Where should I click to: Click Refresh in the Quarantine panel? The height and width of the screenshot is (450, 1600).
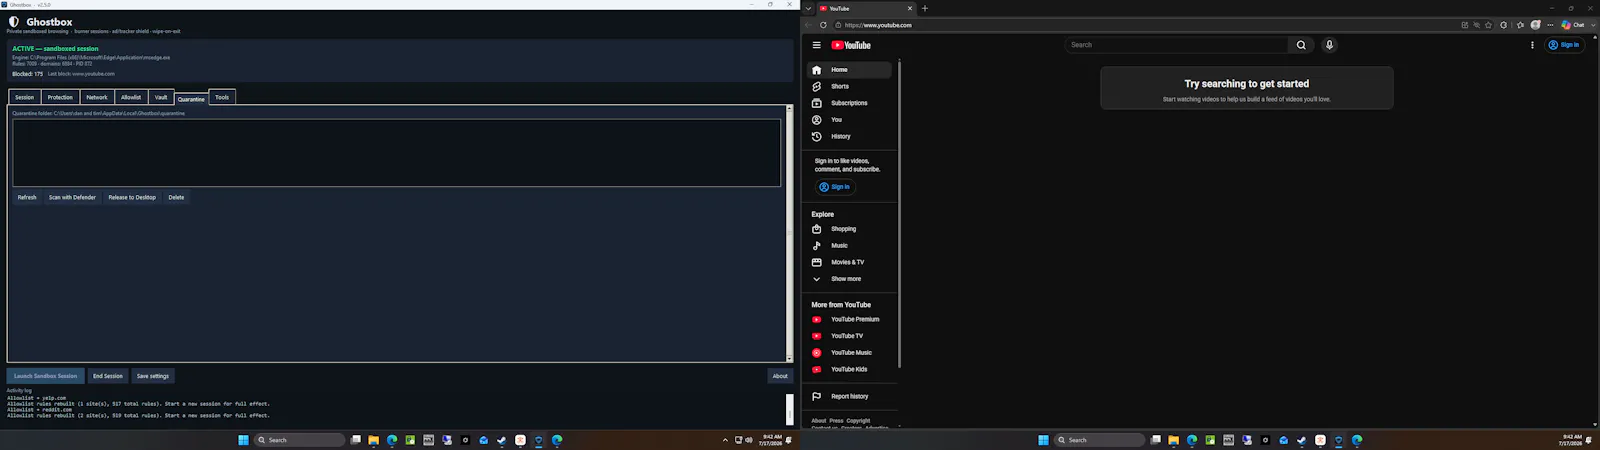tap(27, 197)
